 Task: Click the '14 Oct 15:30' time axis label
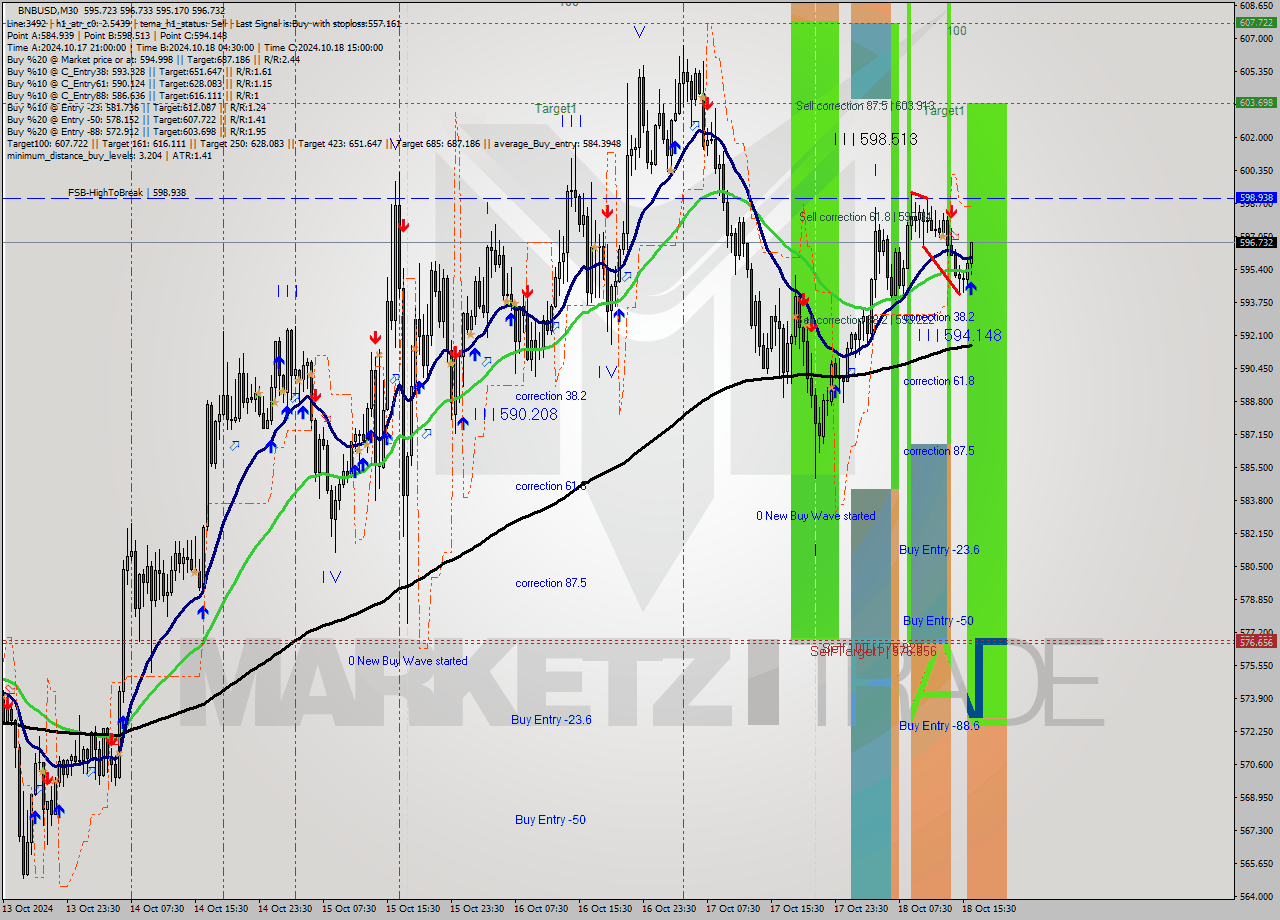[x=222, y=909]
